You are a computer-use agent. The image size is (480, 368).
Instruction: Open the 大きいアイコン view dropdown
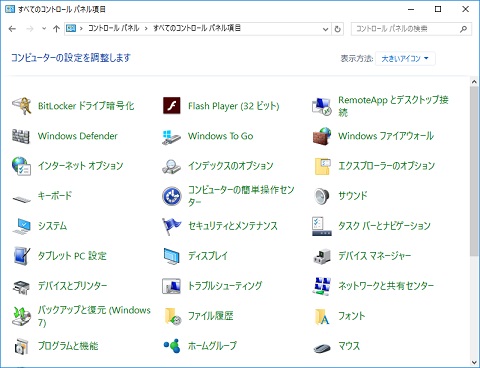coord(405,59)
